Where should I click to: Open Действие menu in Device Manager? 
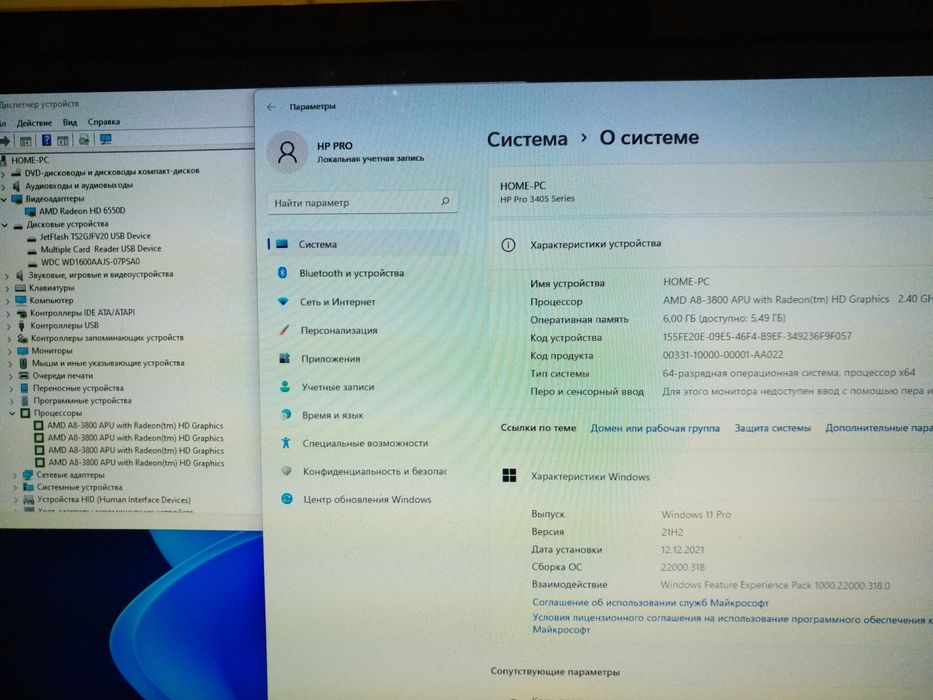pyautogui.click(x=35, y=123)
